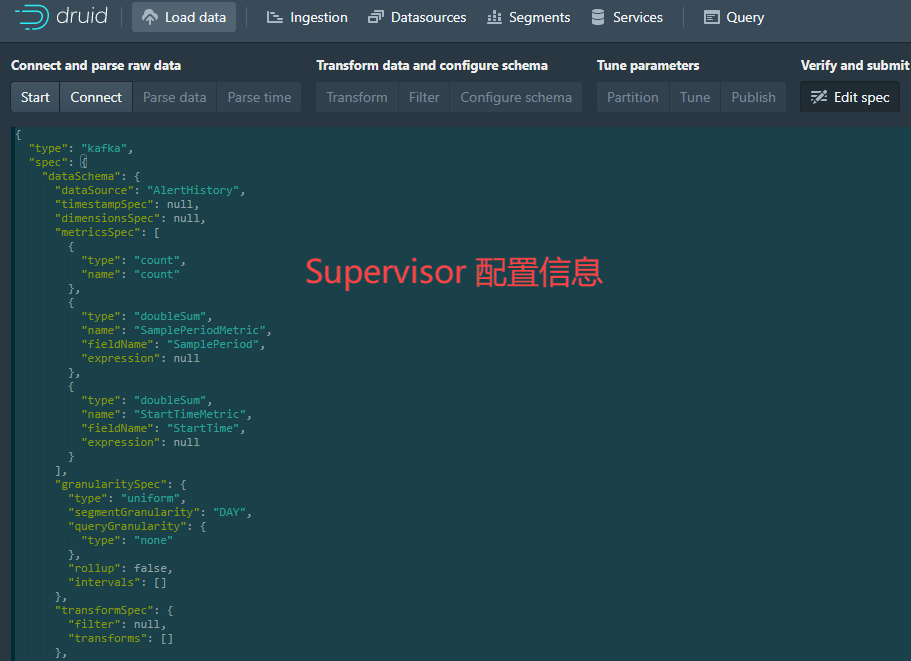Click the "StartTime" fieldName value
The width and height of the screenshot is (911, 661).
tap(203, 428)
